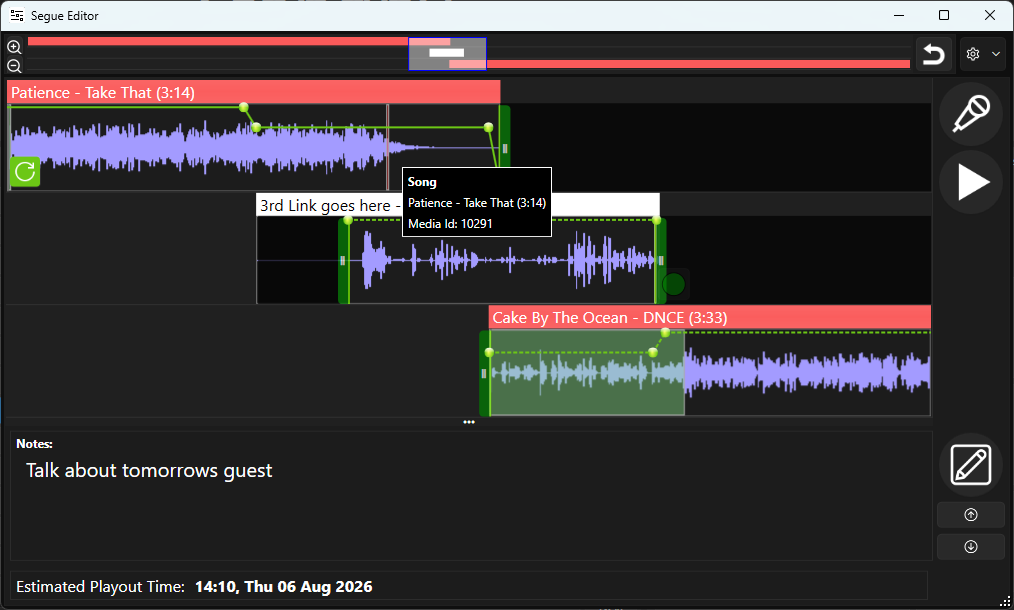Click the three-dot splitter above Notes
This screenshot has width=1014, height=610.
coord(469,422)
